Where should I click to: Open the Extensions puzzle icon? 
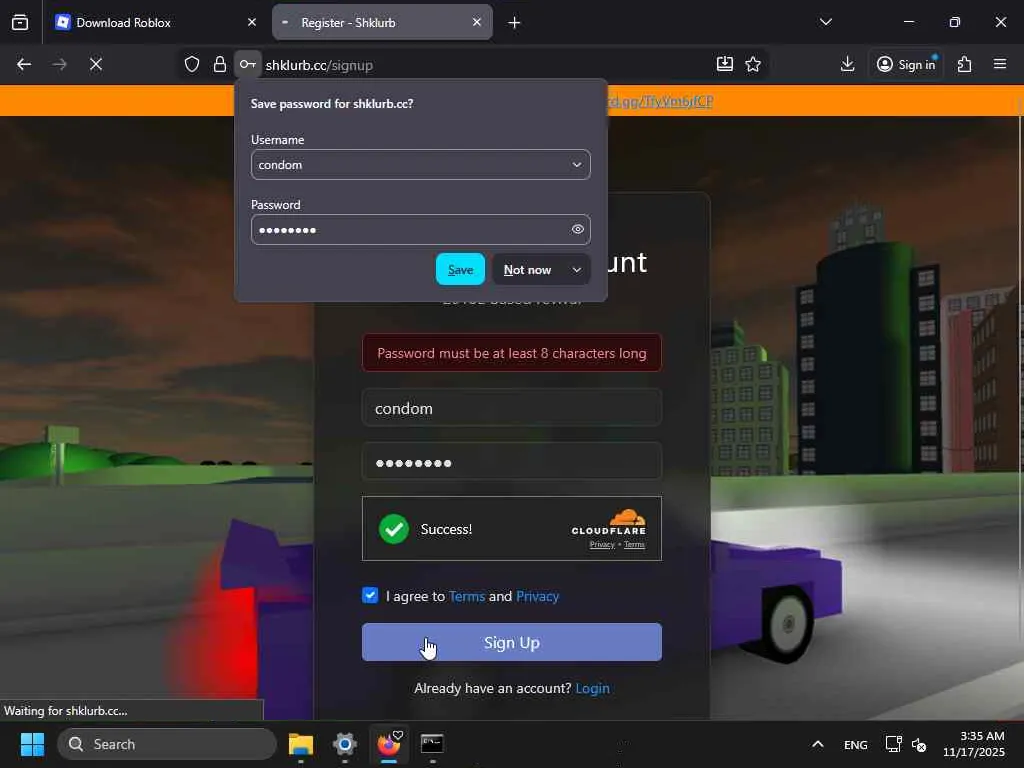click(965, 64)
